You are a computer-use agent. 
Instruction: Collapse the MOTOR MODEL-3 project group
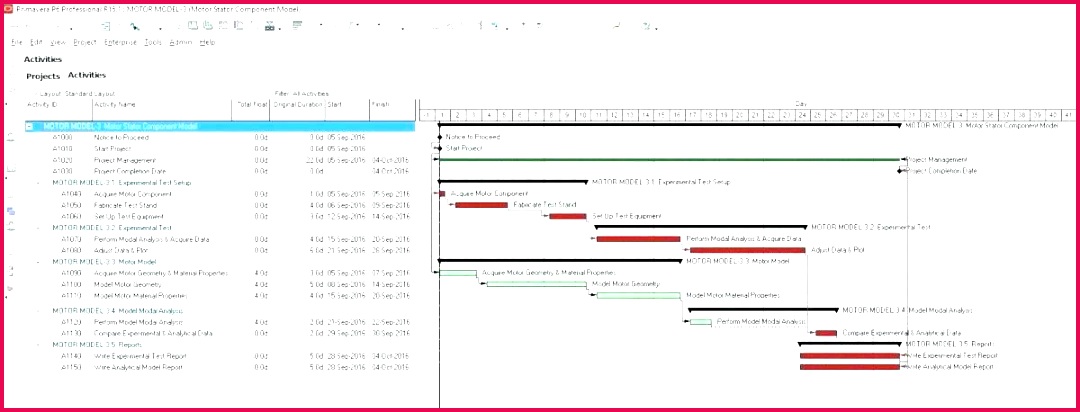29,127
